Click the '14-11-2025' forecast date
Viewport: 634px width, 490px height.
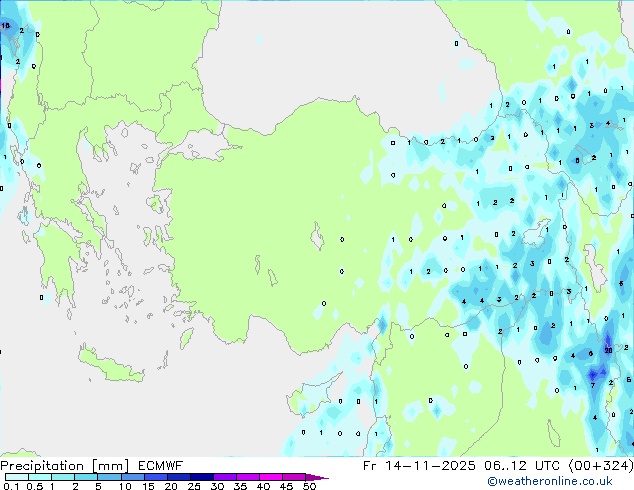[430, 466]
